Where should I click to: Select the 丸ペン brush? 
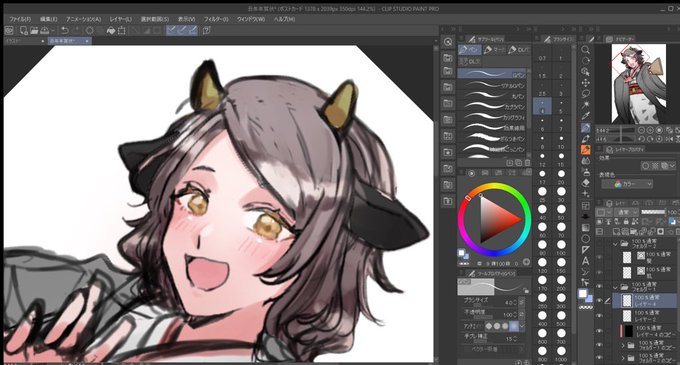(x=492, y=95)
